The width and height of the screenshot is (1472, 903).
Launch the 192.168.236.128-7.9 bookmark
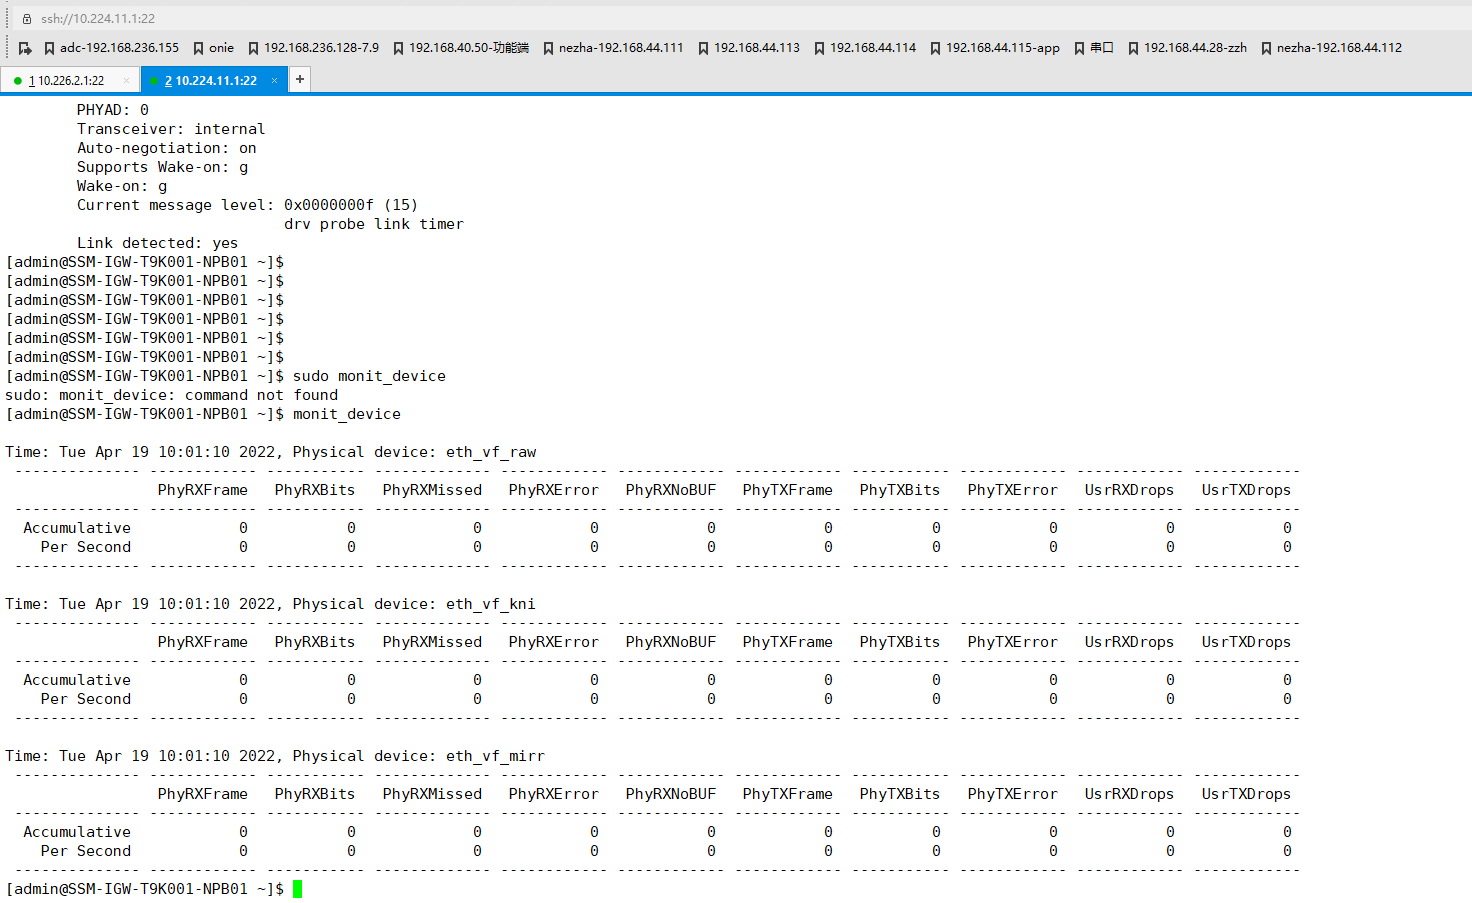(313, 48)
